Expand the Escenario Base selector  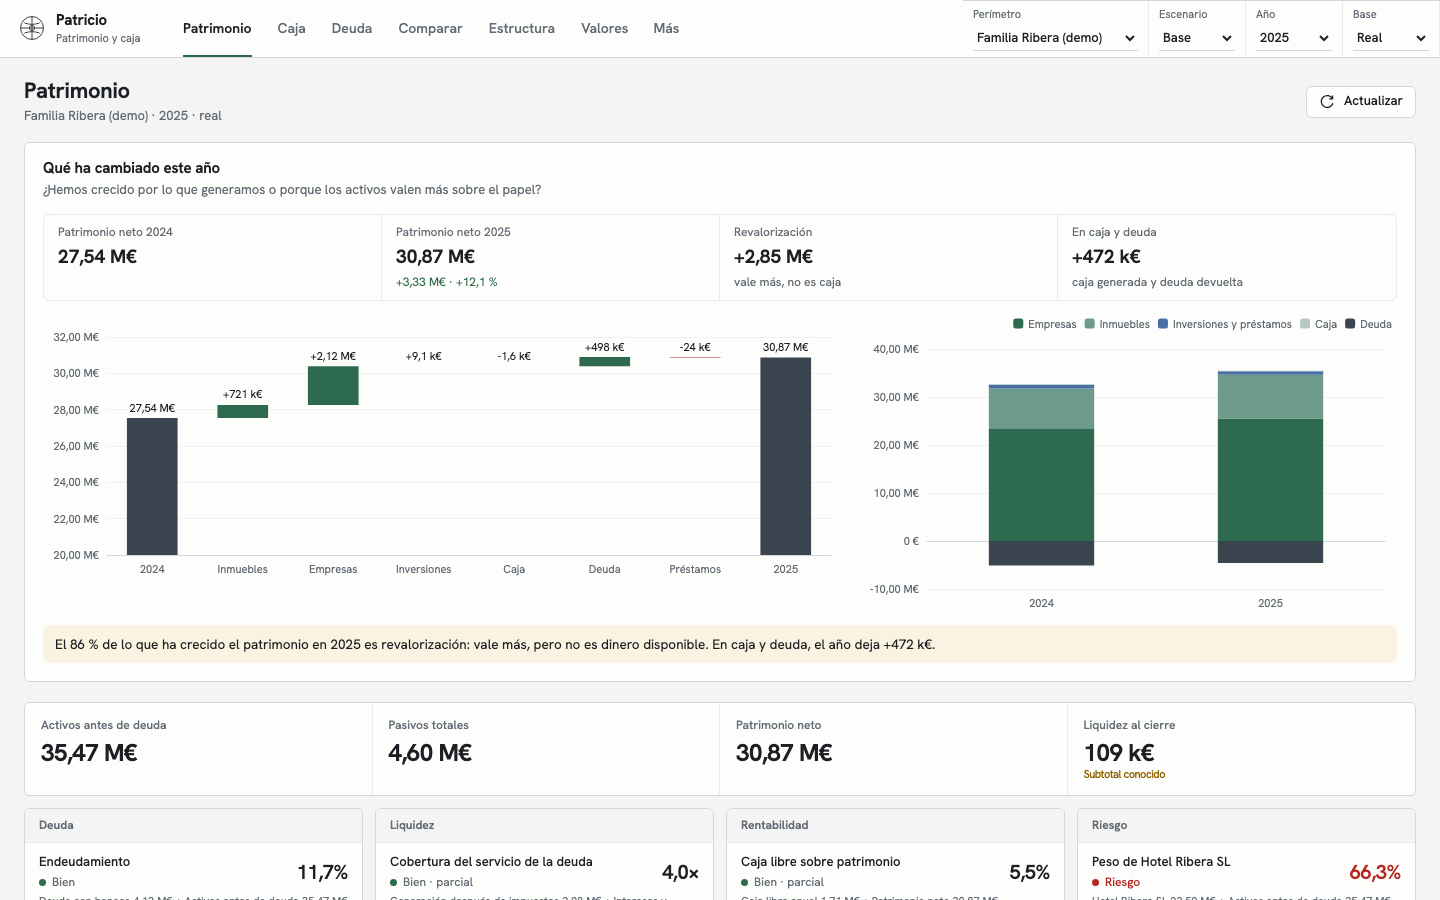coord(1197,38)
